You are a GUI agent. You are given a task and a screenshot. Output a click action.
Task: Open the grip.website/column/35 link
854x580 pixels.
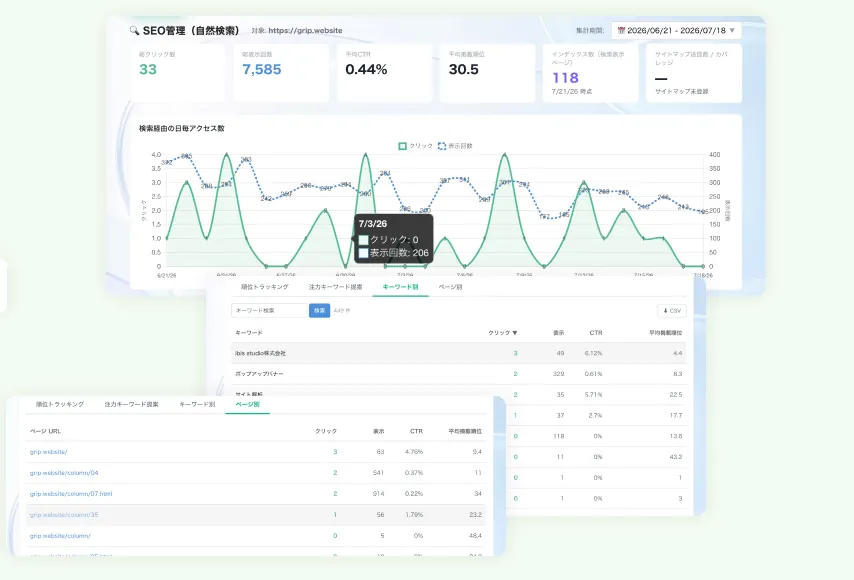coord(64,515)
